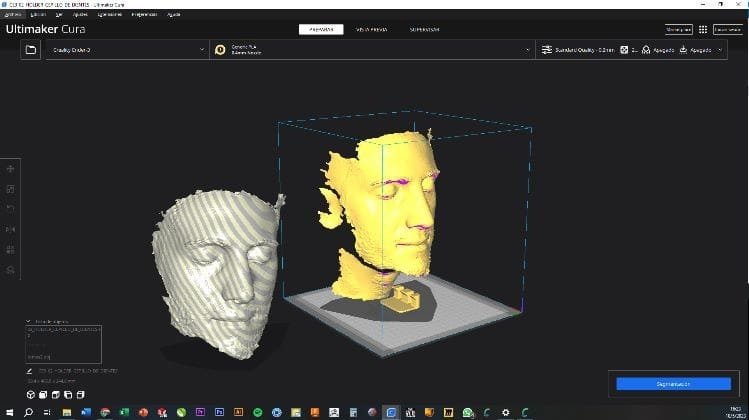Open the Archivo menu
Screen dimensions: 749x420
coord(13,14)
